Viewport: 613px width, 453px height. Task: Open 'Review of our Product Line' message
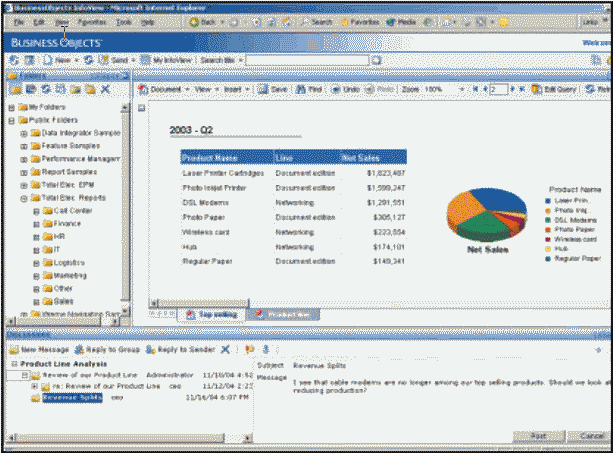[90, 375]
